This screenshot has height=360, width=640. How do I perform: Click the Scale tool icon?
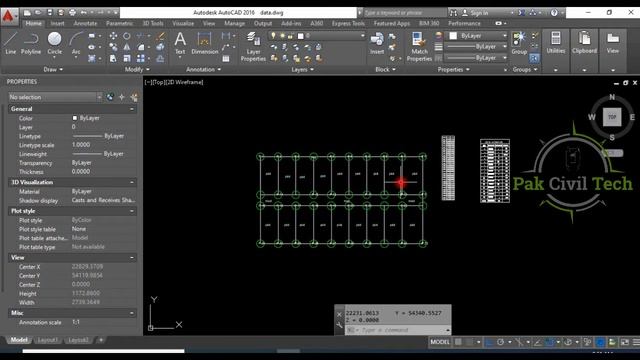point(127,59)
